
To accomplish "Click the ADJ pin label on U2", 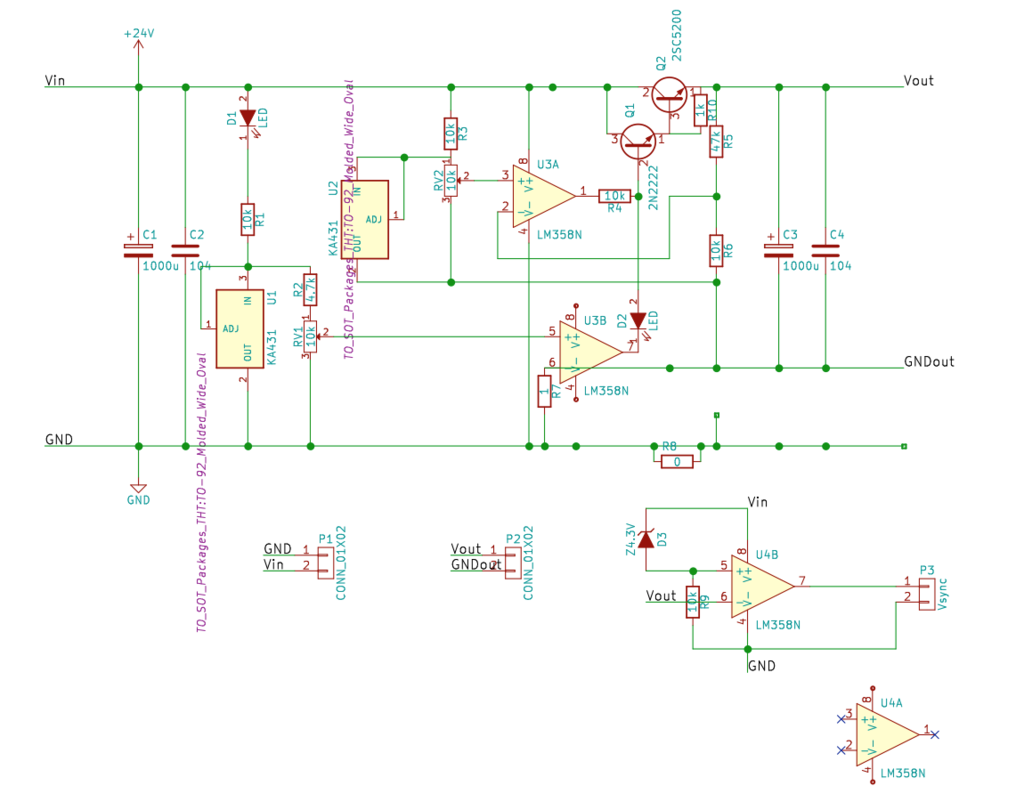I will [374, 219].
